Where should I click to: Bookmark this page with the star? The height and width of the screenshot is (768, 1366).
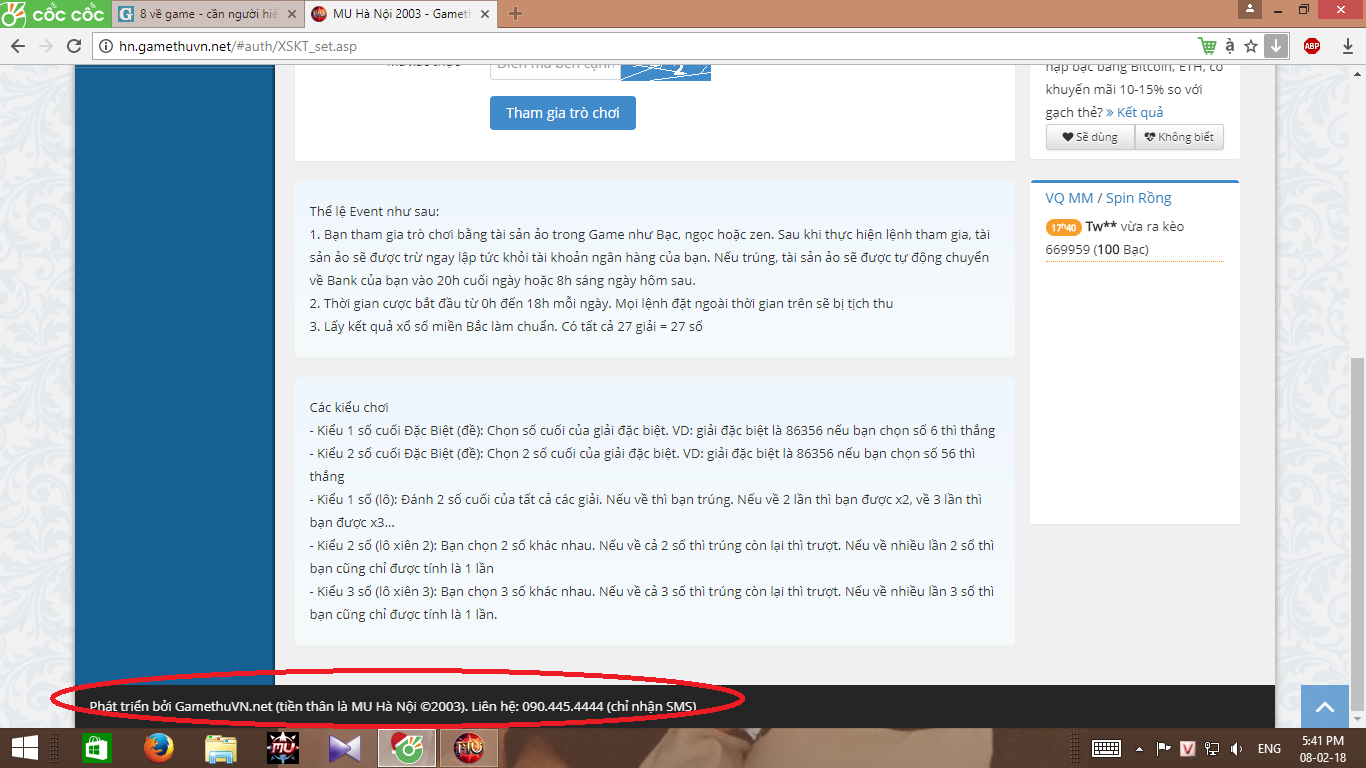coord(1251,46)
